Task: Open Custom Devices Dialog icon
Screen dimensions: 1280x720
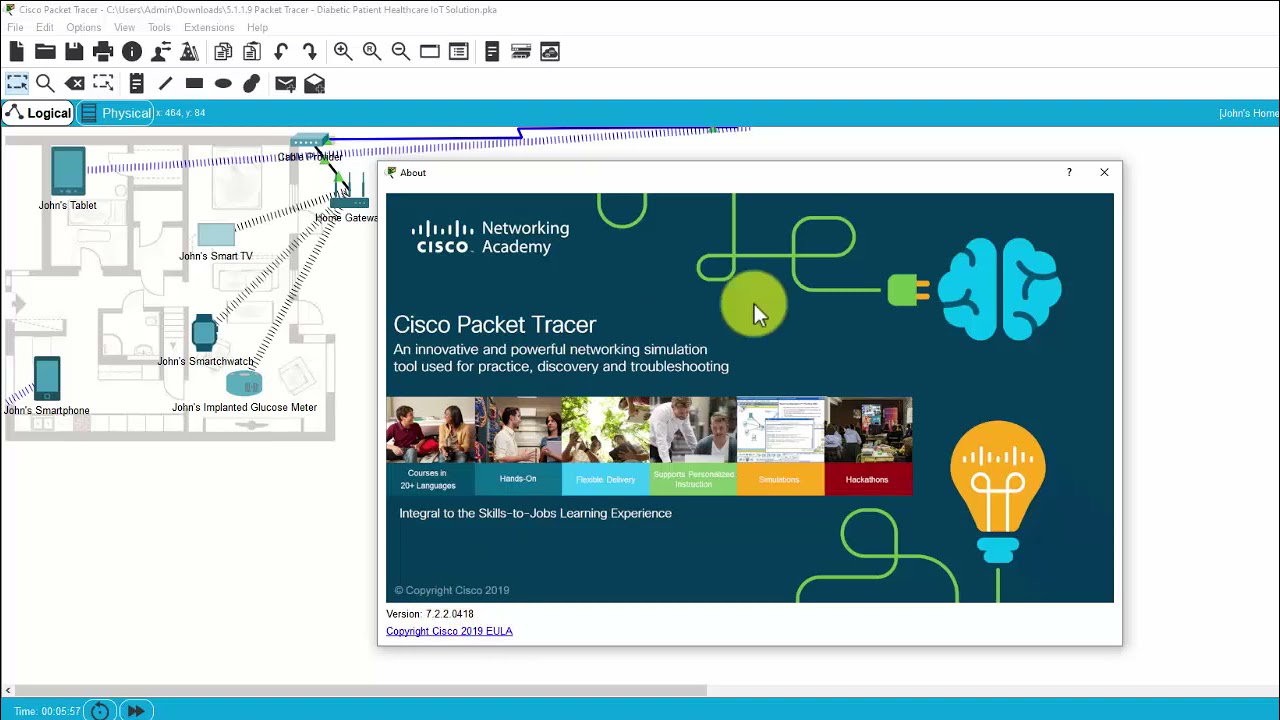Action: pos(458,52)
